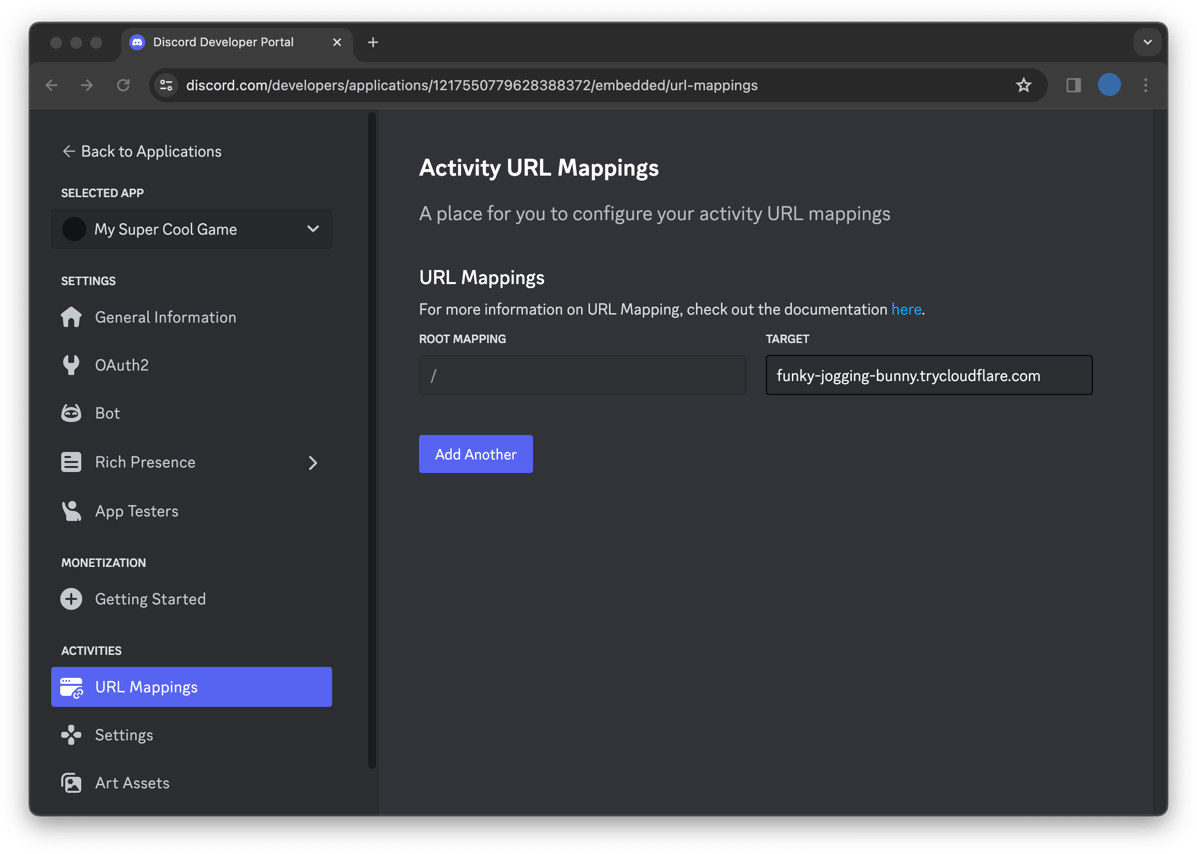Image resolution: width=1197 pixels, height=854 pixels.
Task: Click the ROOT MAPPING field label
Action: [x=463, y=339]
